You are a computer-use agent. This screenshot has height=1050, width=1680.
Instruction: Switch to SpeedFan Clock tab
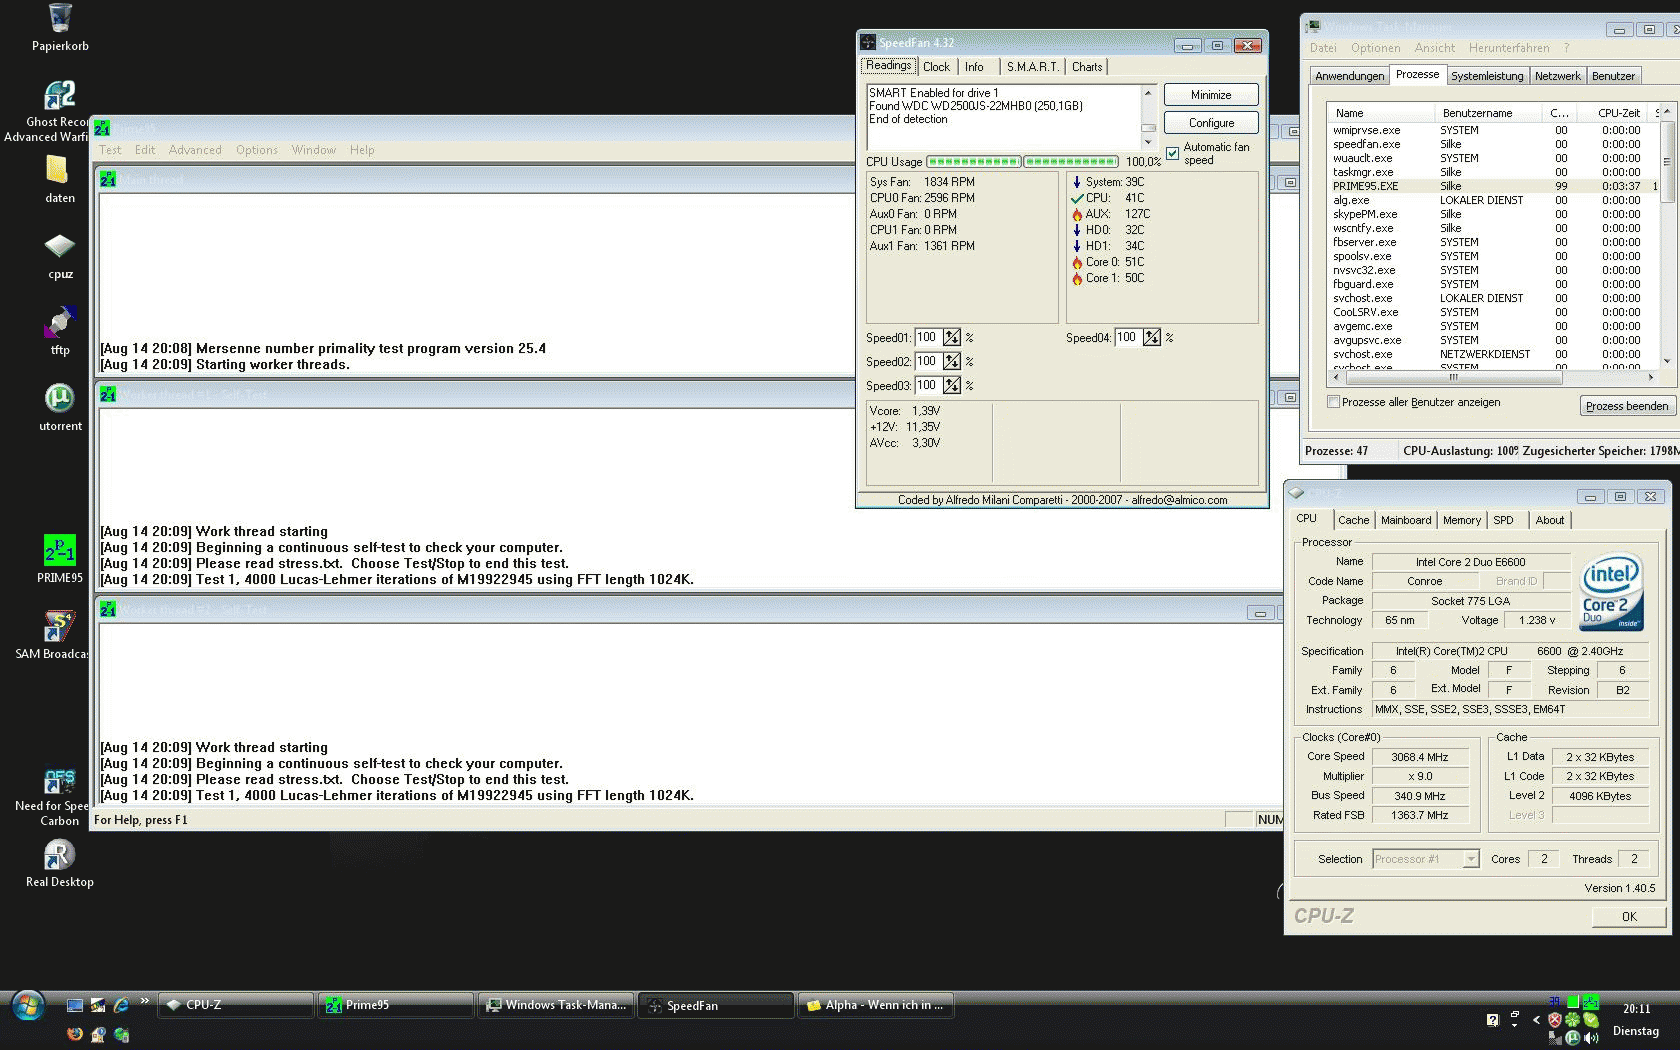click(937, 67)
